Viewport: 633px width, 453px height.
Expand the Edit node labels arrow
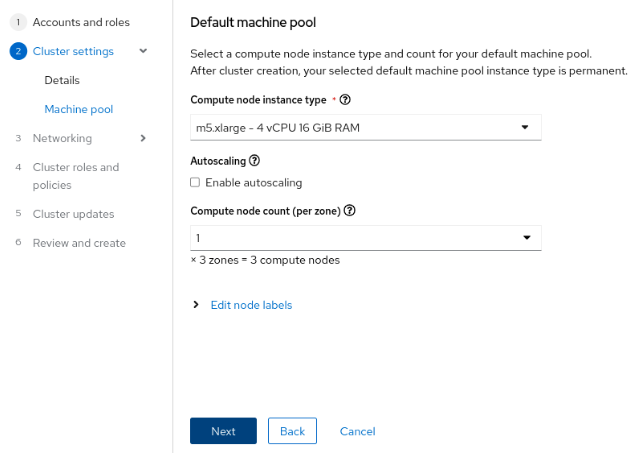click(x=196, y=304)
